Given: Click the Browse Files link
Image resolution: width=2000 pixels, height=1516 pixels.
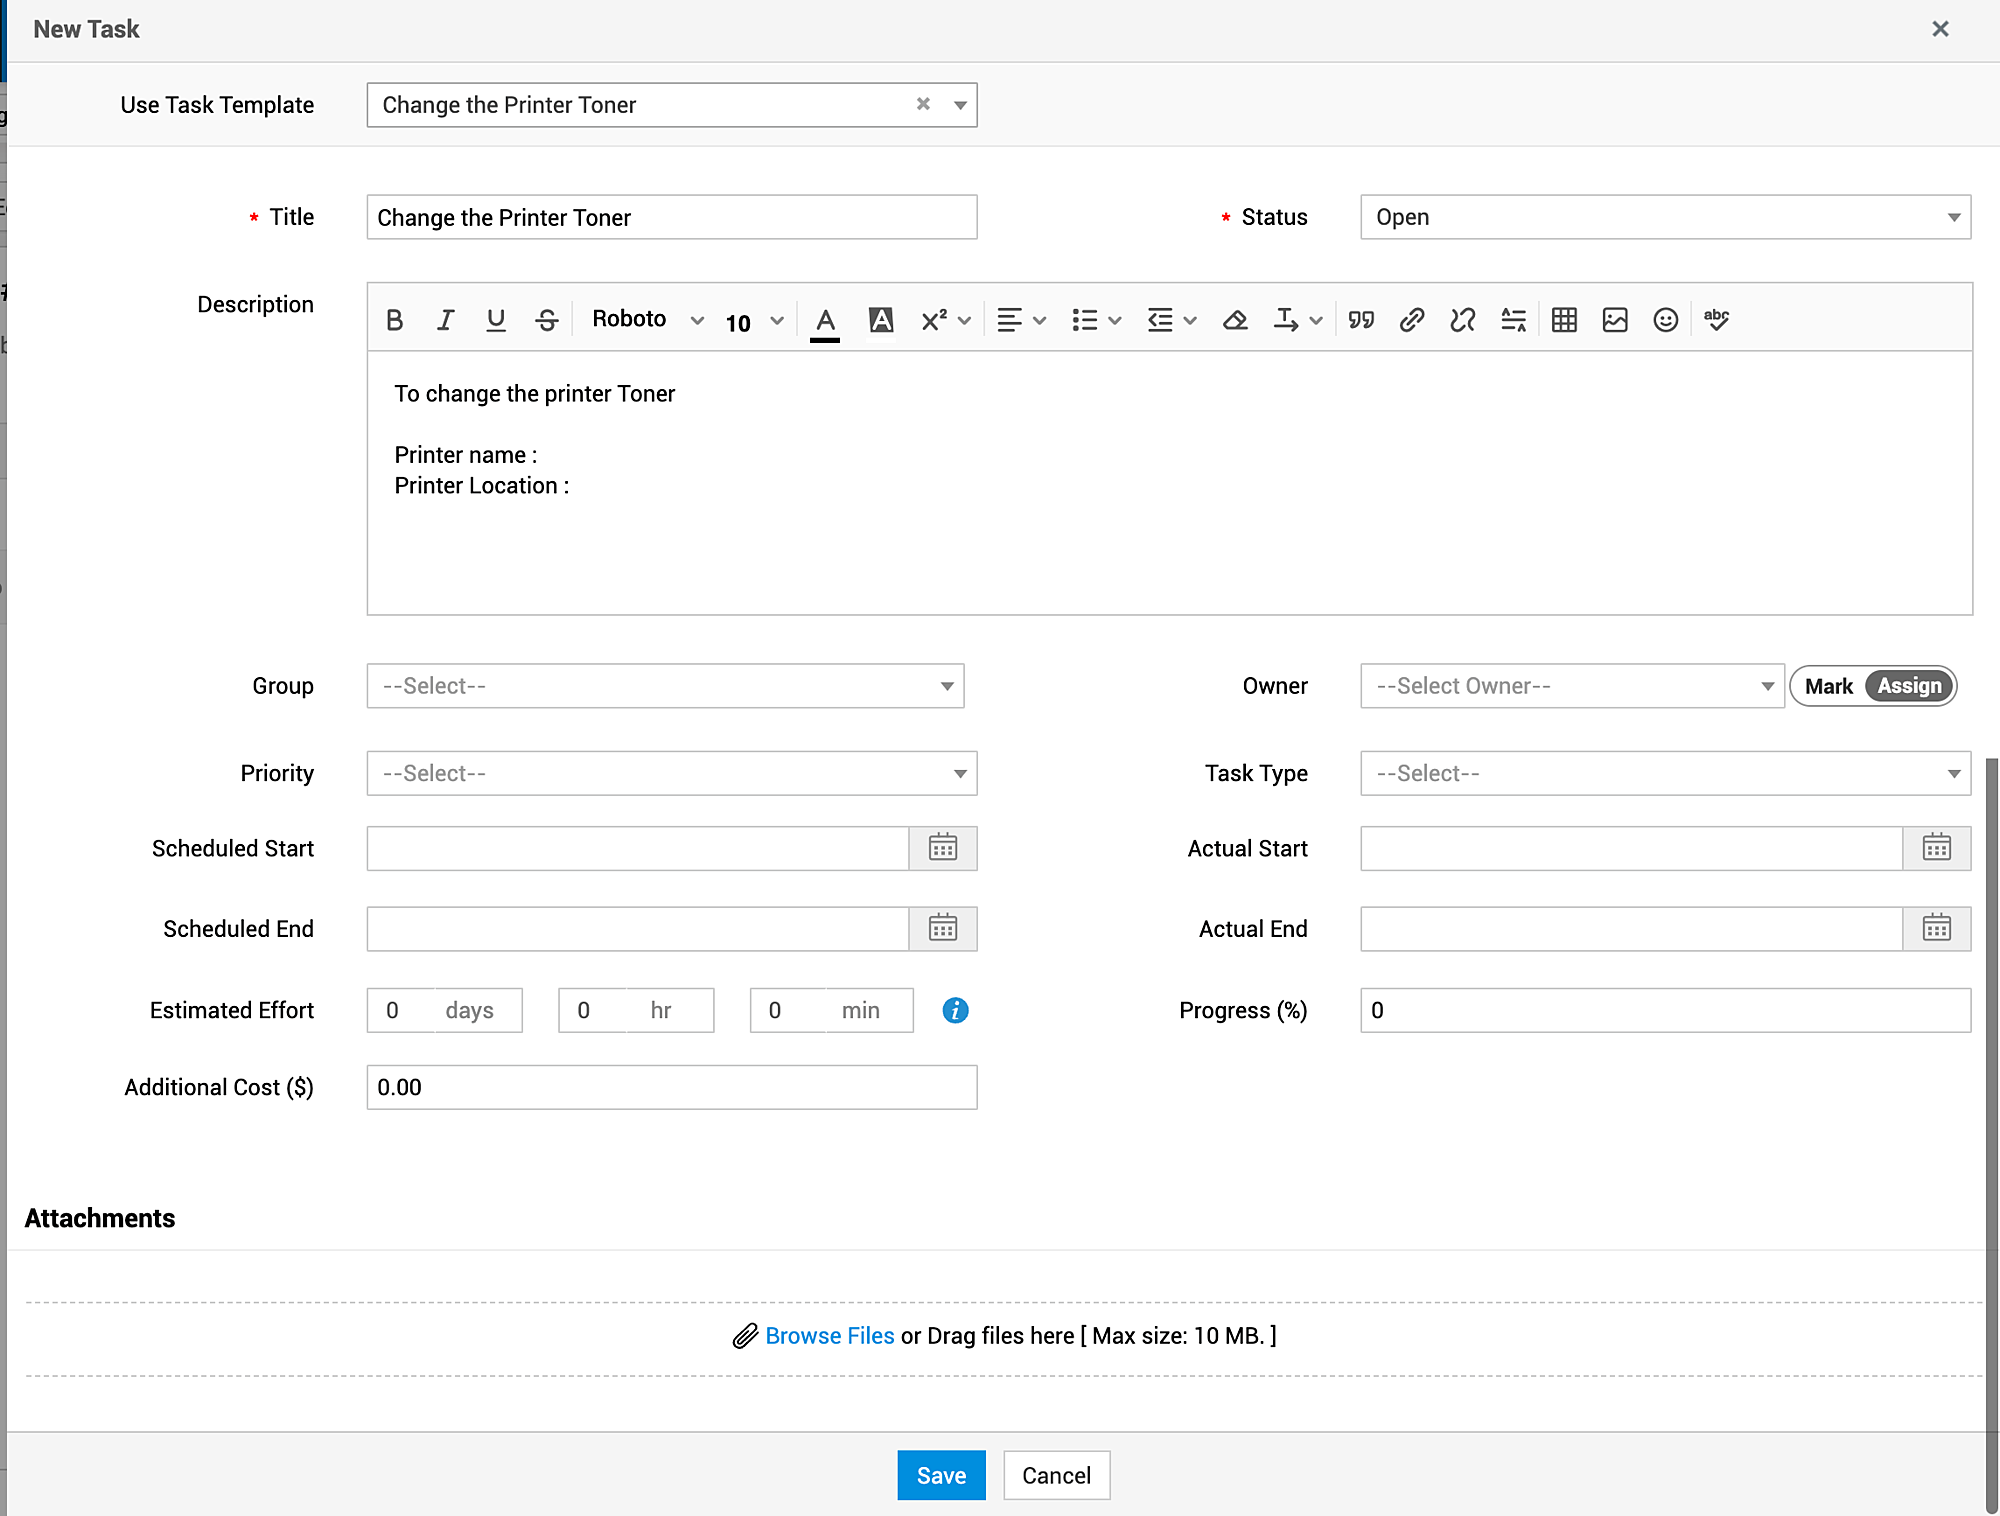Looking at the screenshot, I should (829, 1336).
